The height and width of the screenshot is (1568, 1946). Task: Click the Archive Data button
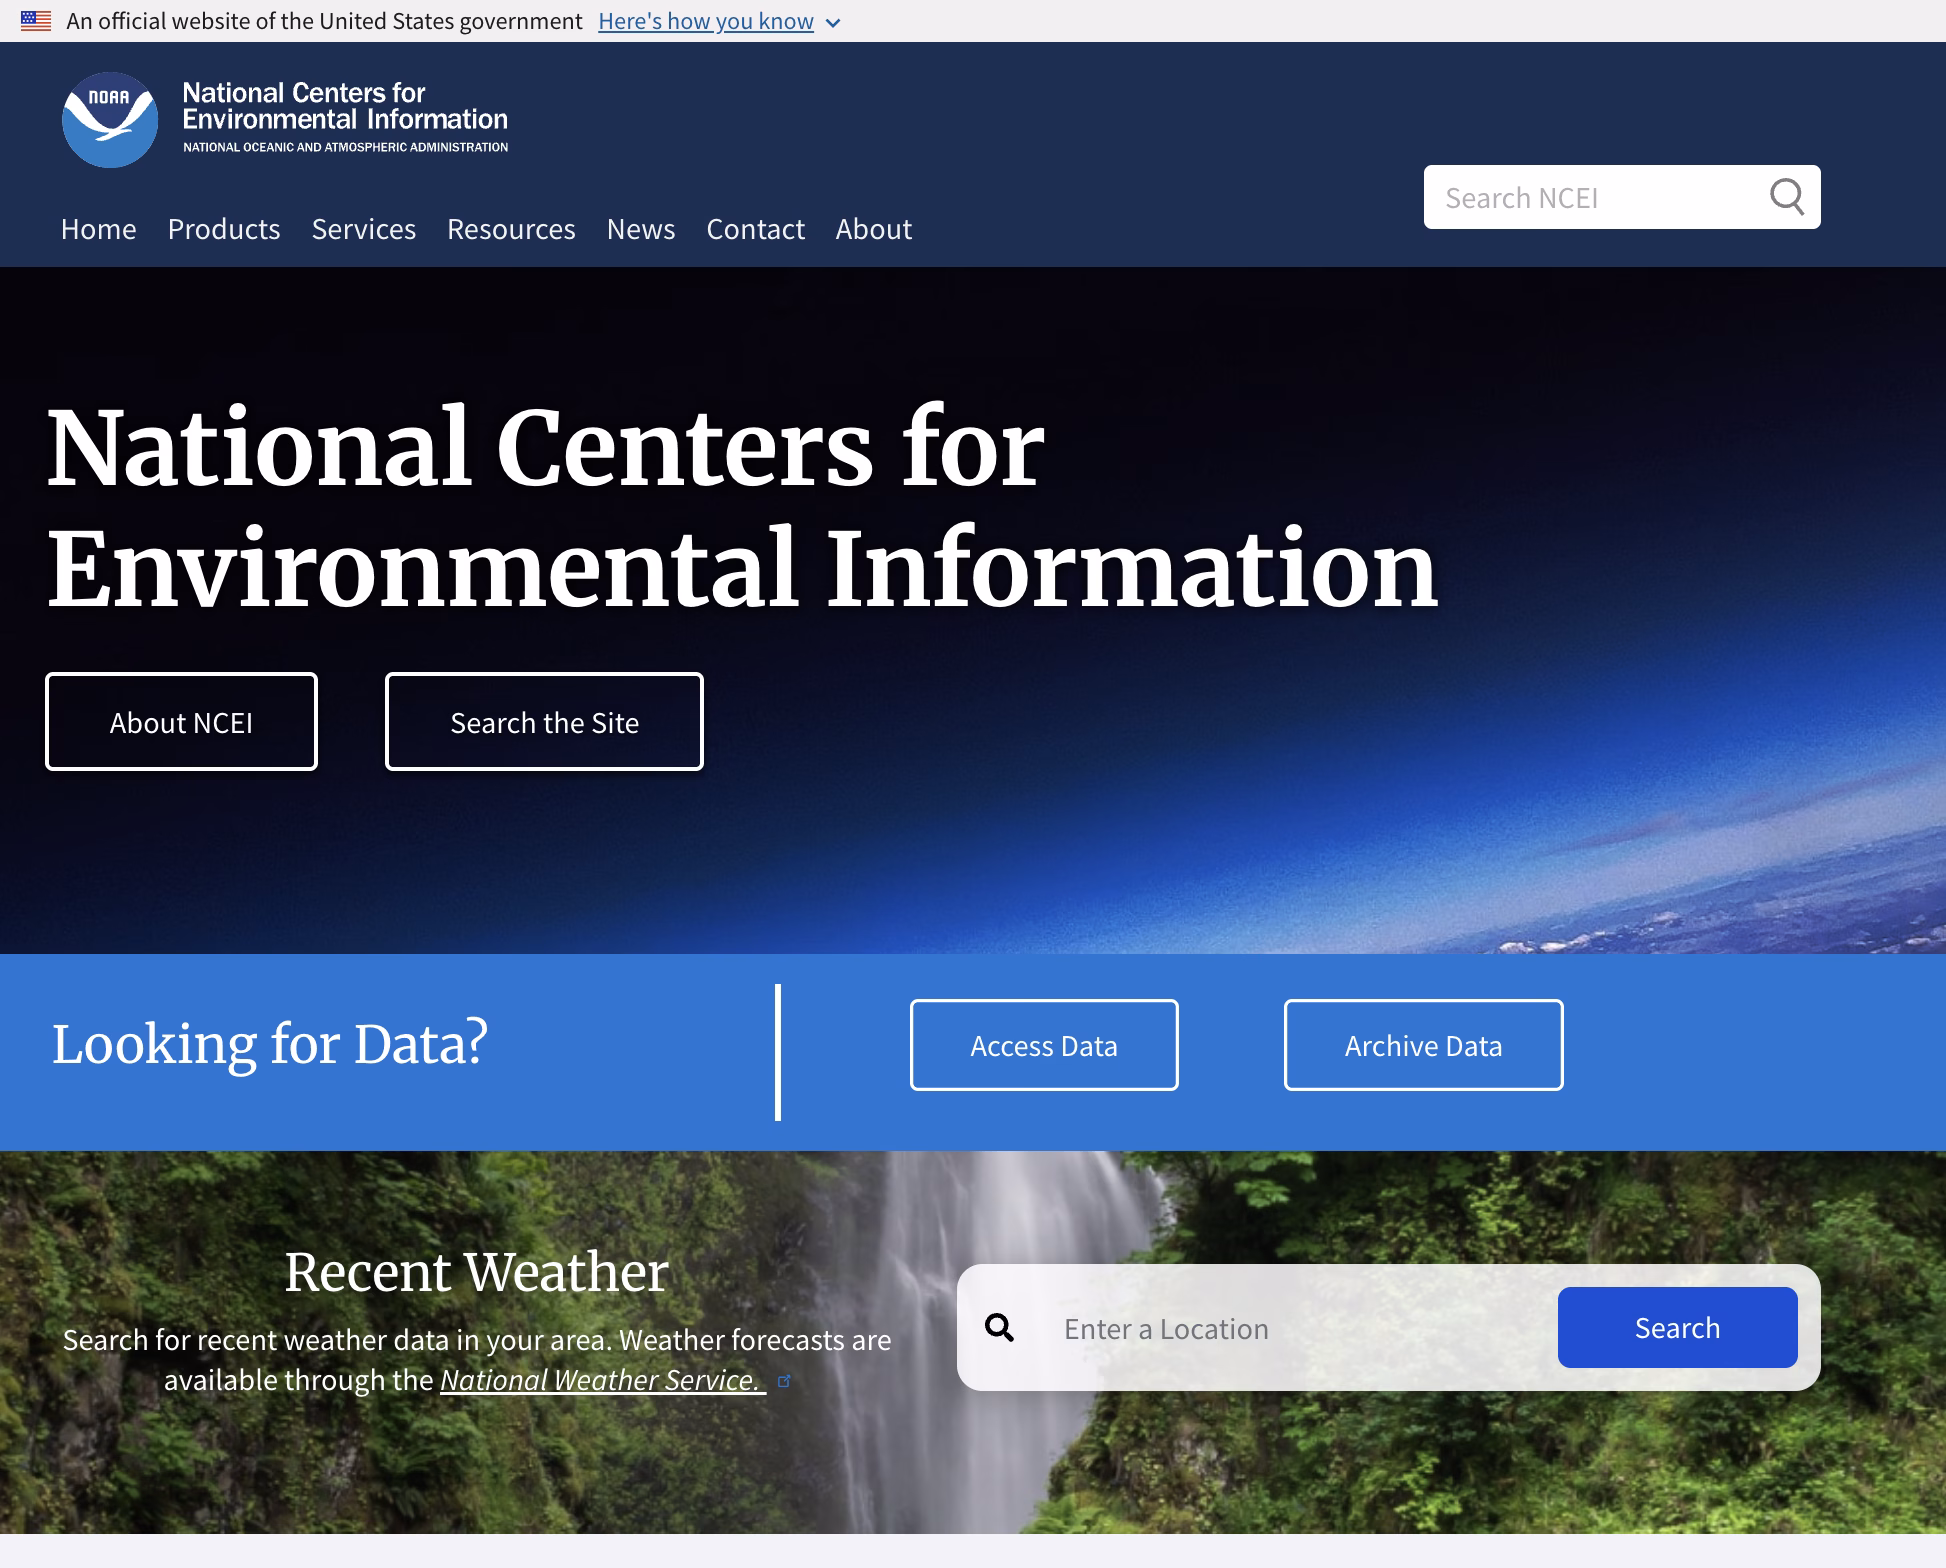coord(1423,1045)
